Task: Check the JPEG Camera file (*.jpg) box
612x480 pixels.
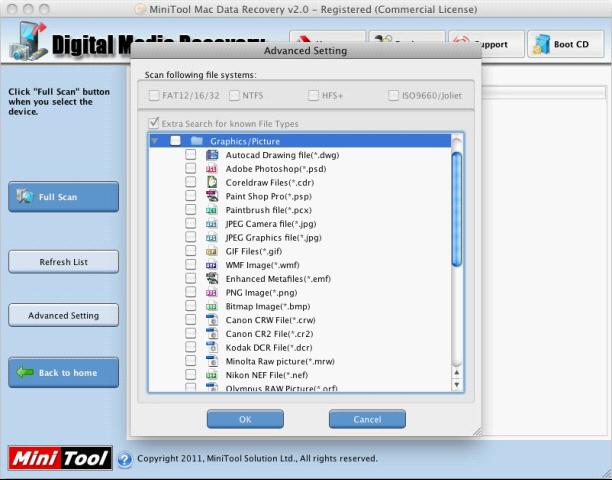Action: pos(190,223)
